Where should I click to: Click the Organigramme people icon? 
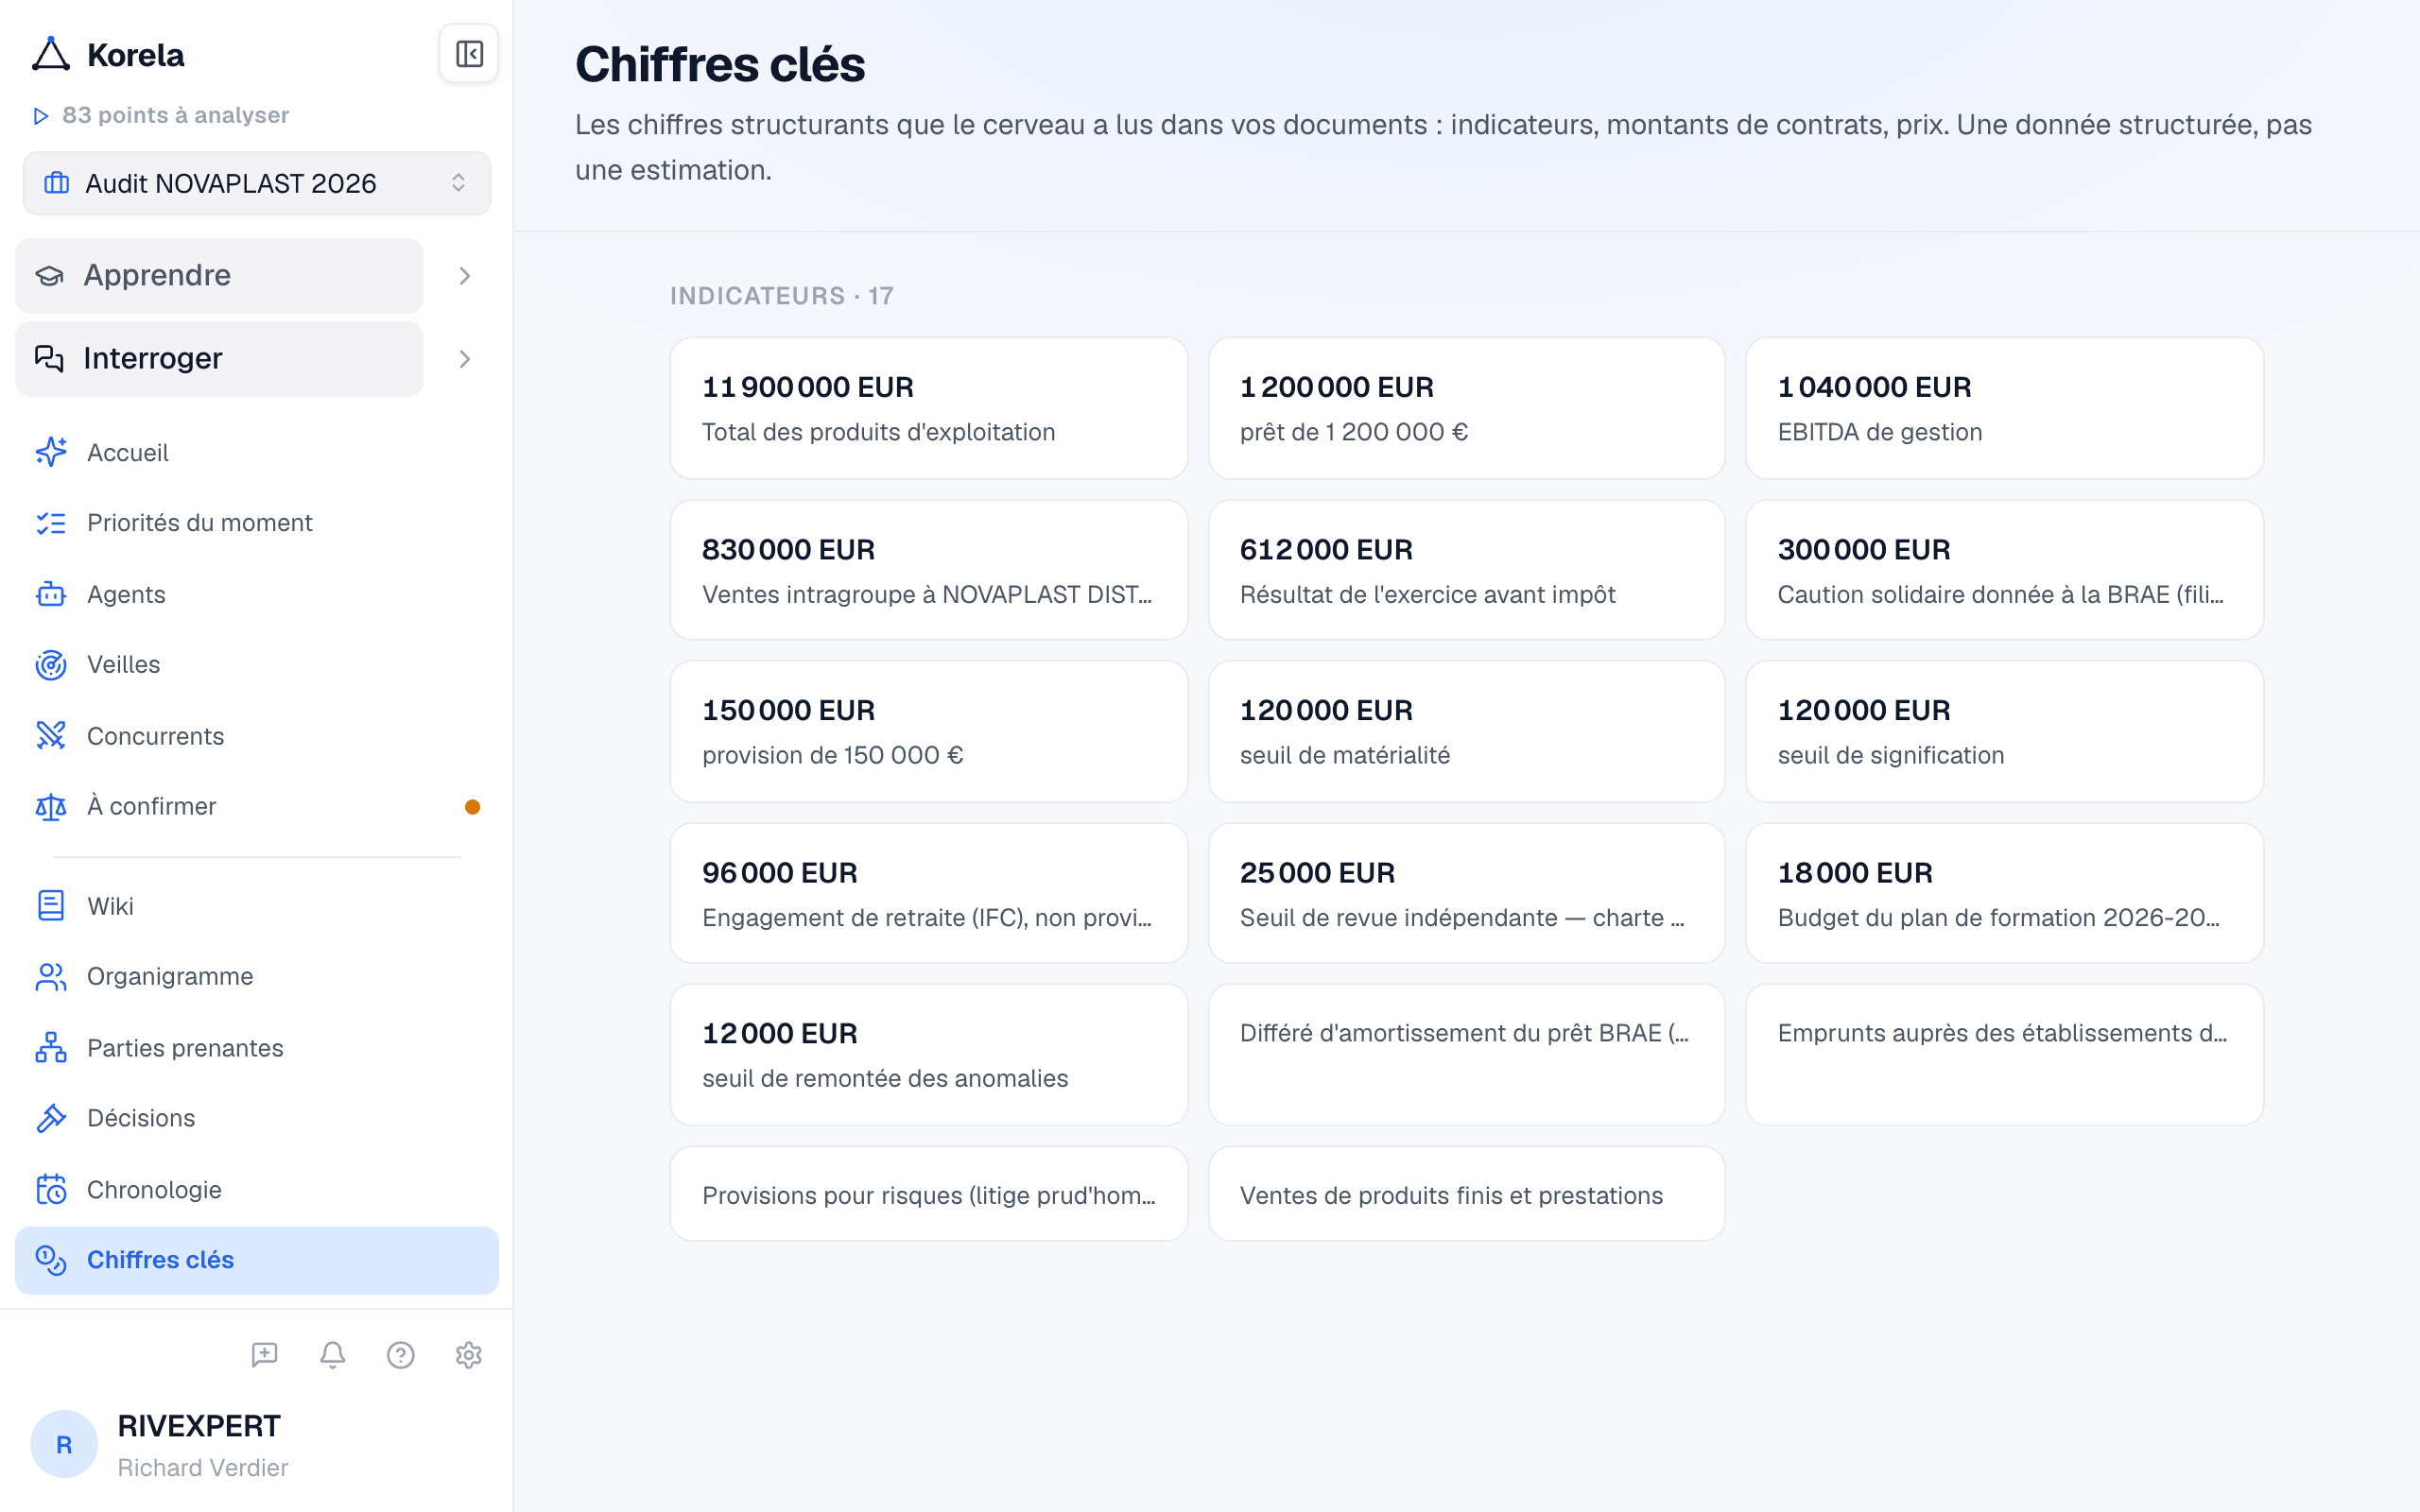pyautogui.click(x=51, y=976)
